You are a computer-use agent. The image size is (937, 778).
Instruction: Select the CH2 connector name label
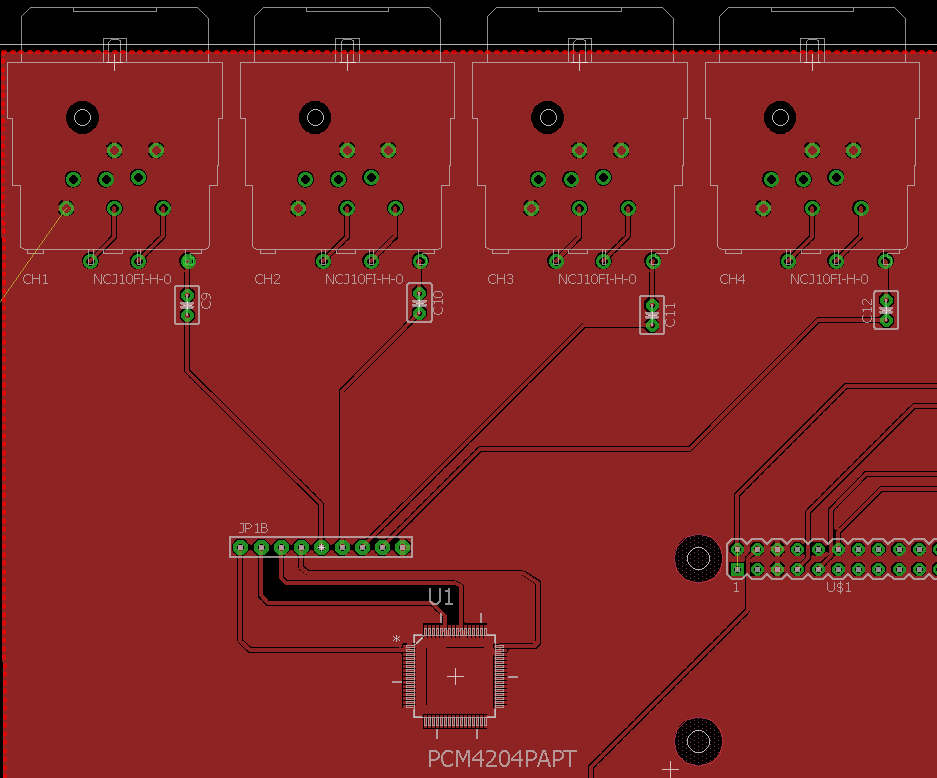click(x=267, y=279)
